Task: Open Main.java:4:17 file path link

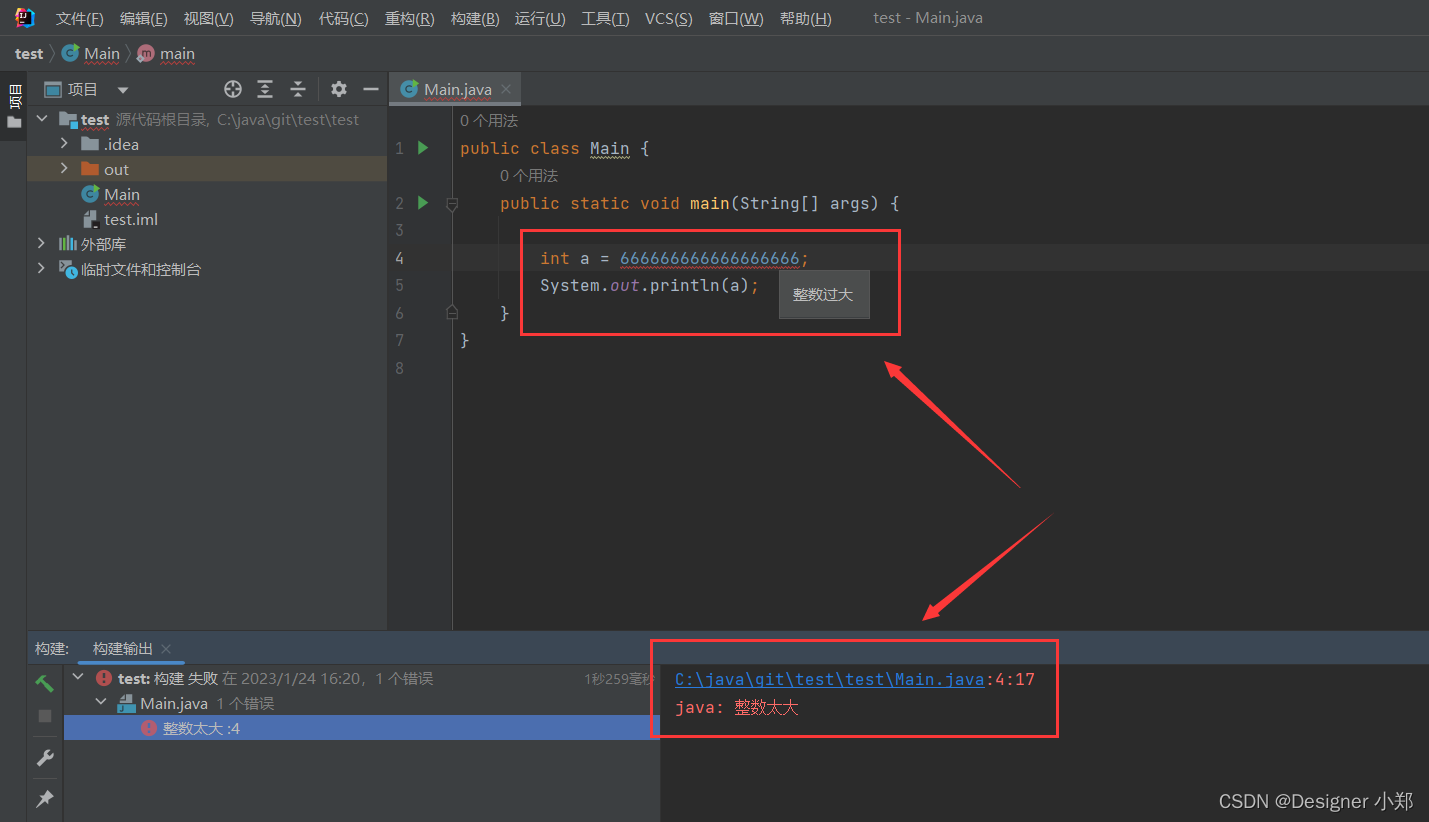Action: [830, 679]
